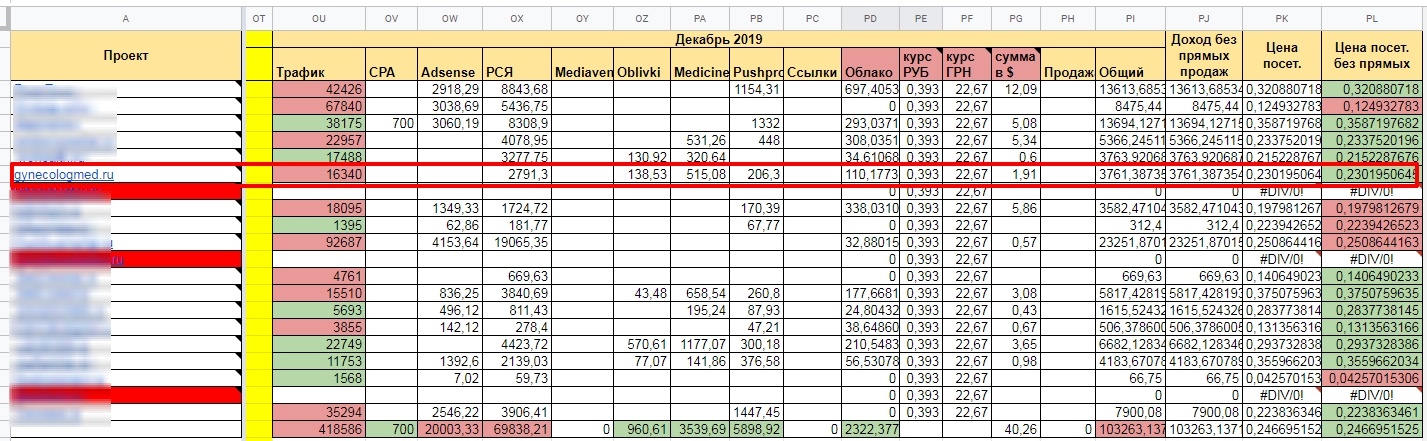The height and width of the screenshot is (441, 1427).
Task: Select traffic cell with value 67840
Action: 319,107
